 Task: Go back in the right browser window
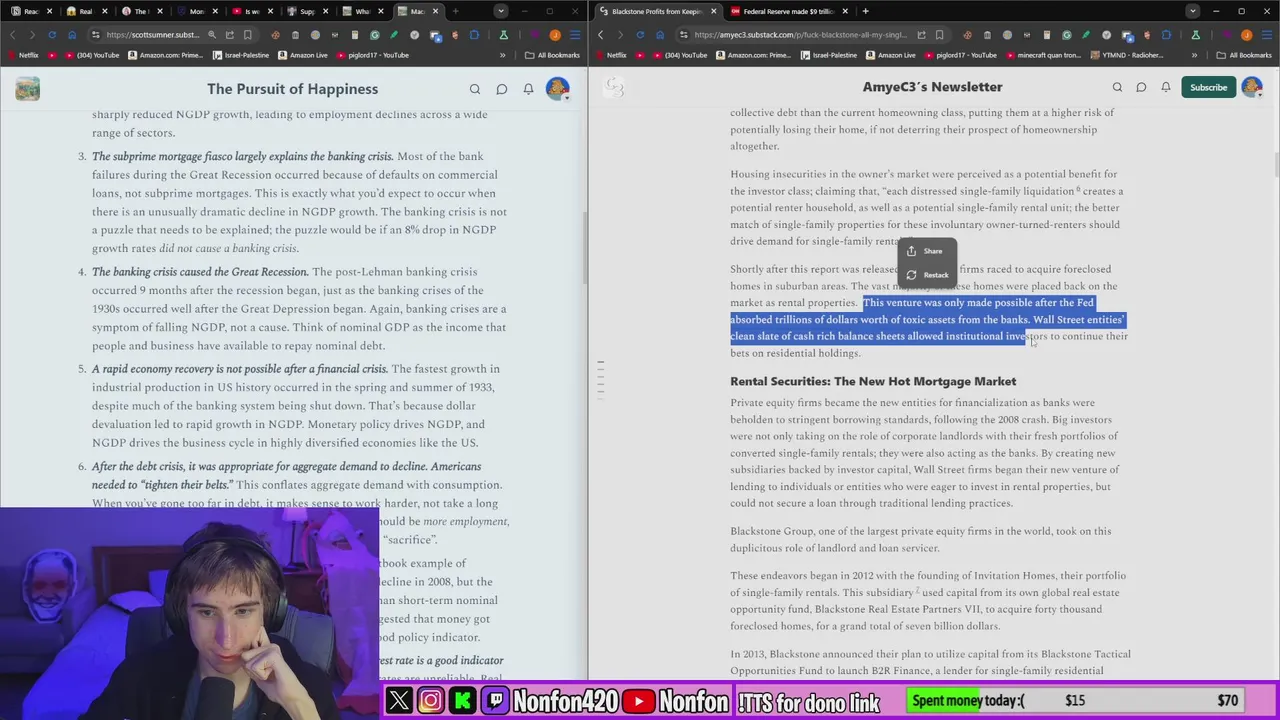[600, 35]
